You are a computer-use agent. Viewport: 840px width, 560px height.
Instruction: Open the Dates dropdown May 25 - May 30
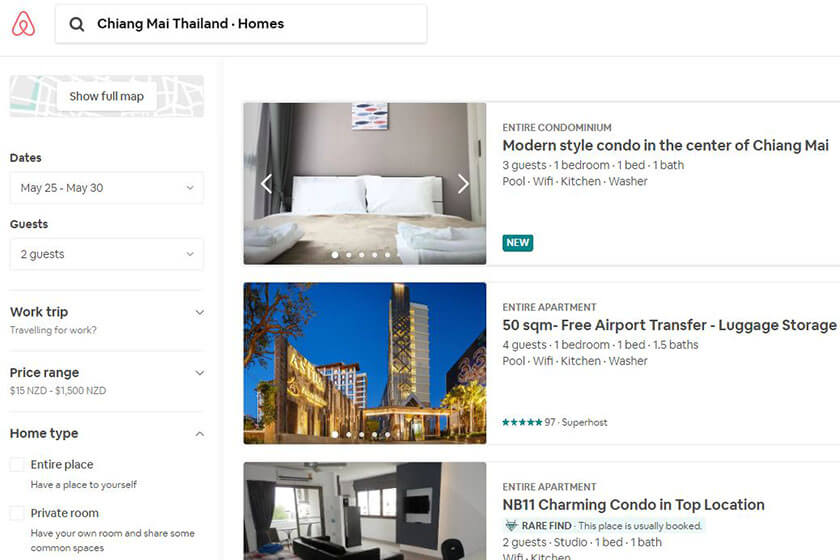pos(107,188)
